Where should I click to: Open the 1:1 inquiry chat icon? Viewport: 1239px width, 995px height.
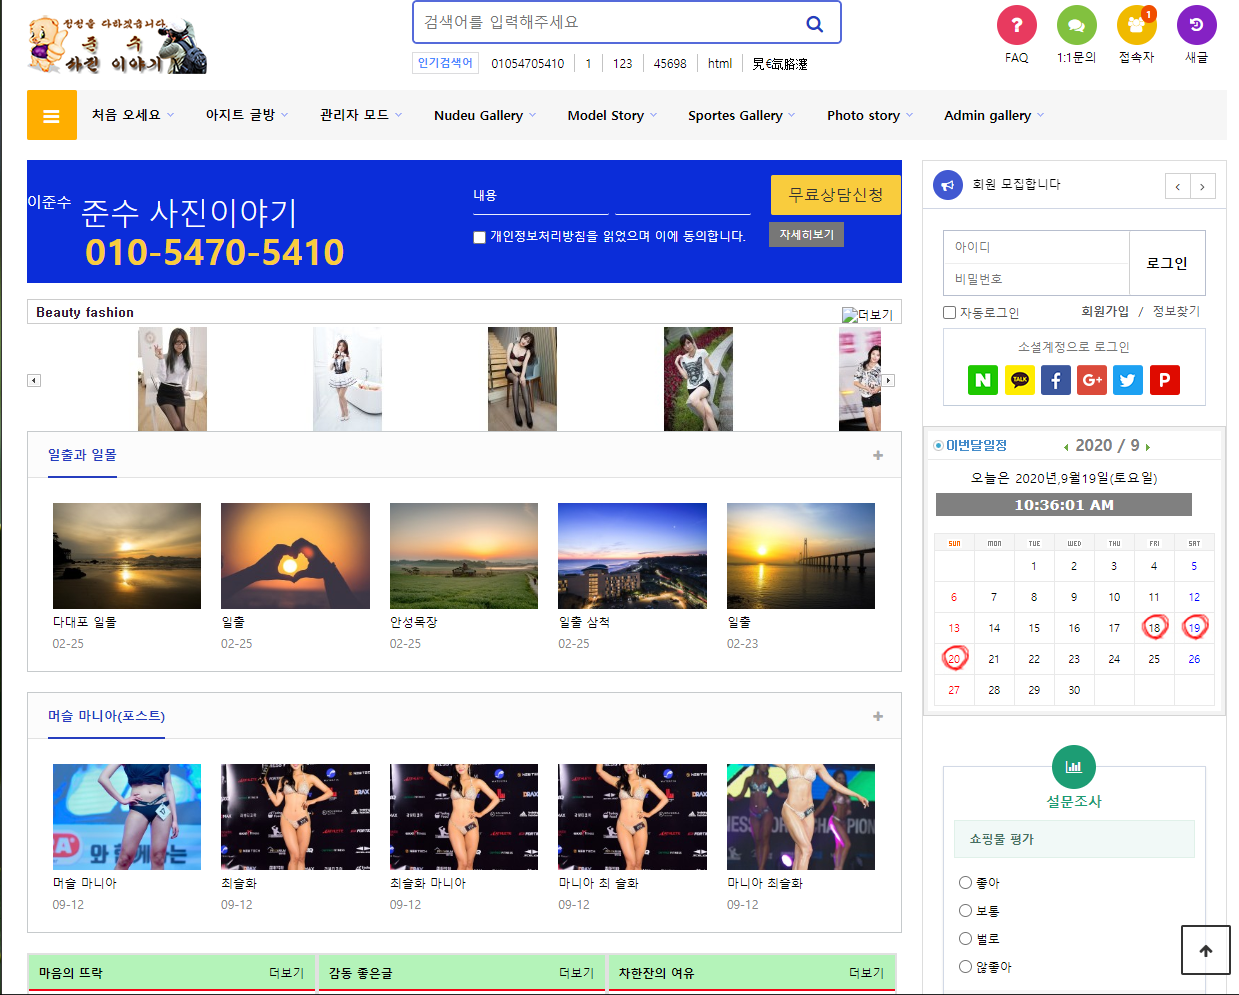click(1076, 25)
